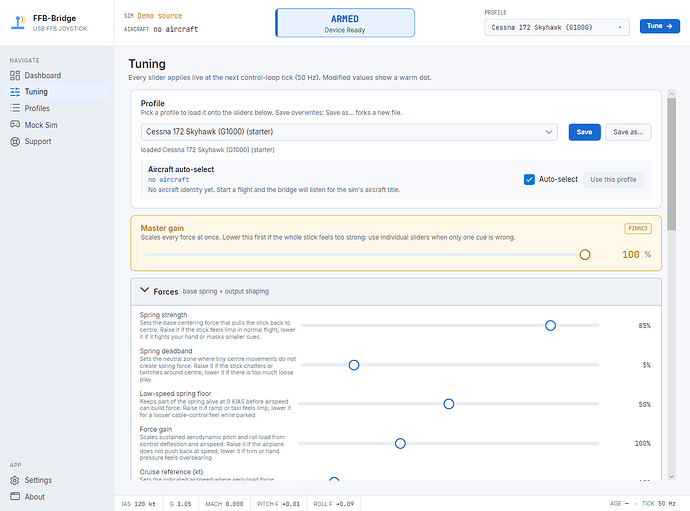The height and width of the screenshot is (511, 690).
Task: Click the 'Demo source' sim label
Action: coord(160,16)
